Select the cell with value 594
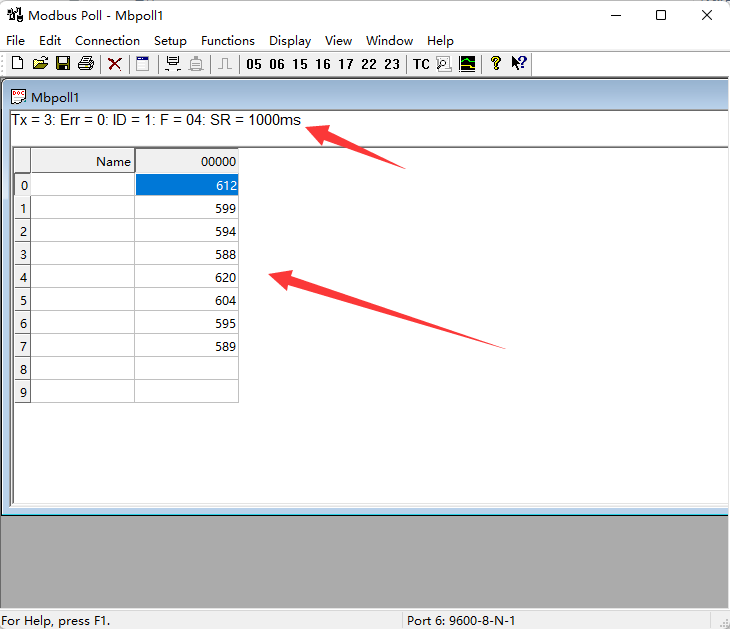Viewport: 730px width, 629px height. [187, 231]
